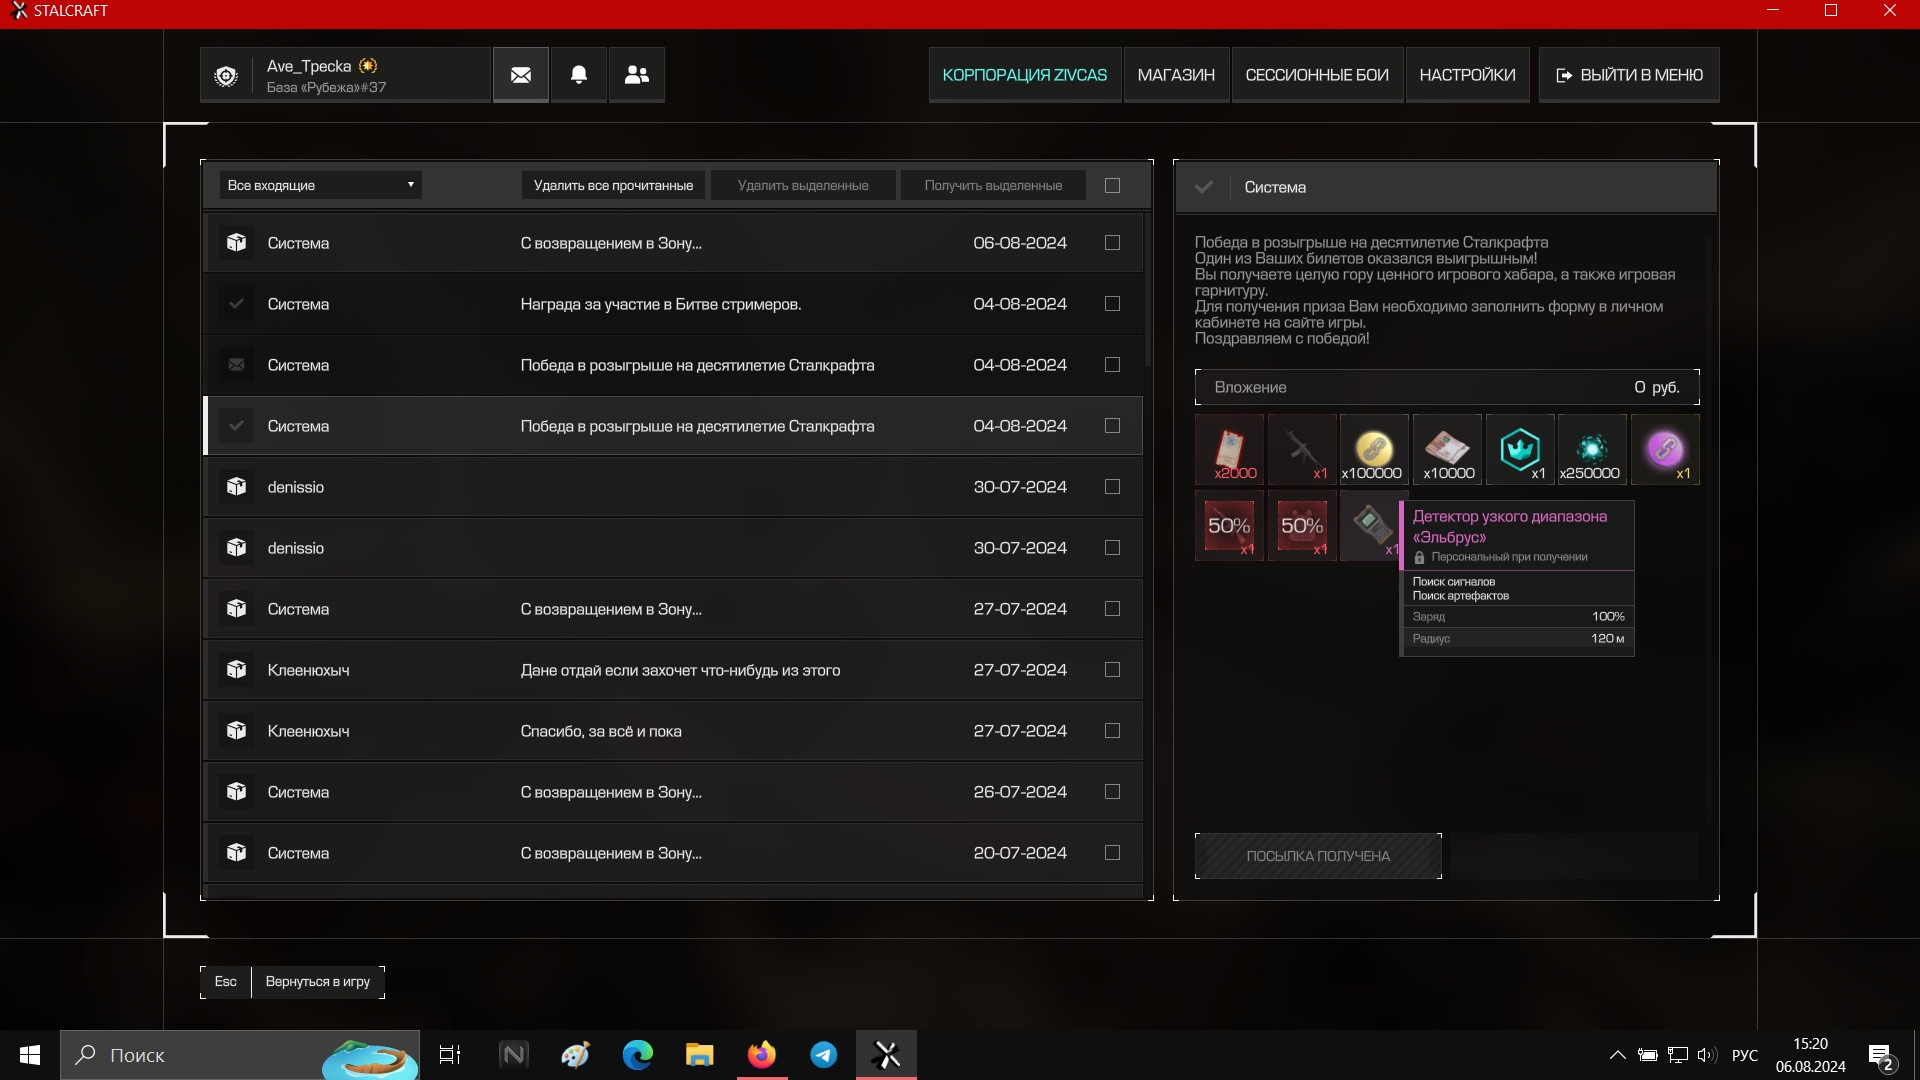Click the Вложение 0 руб. header
This screenshot has width=1920, height=1080.
point(1447,387)
